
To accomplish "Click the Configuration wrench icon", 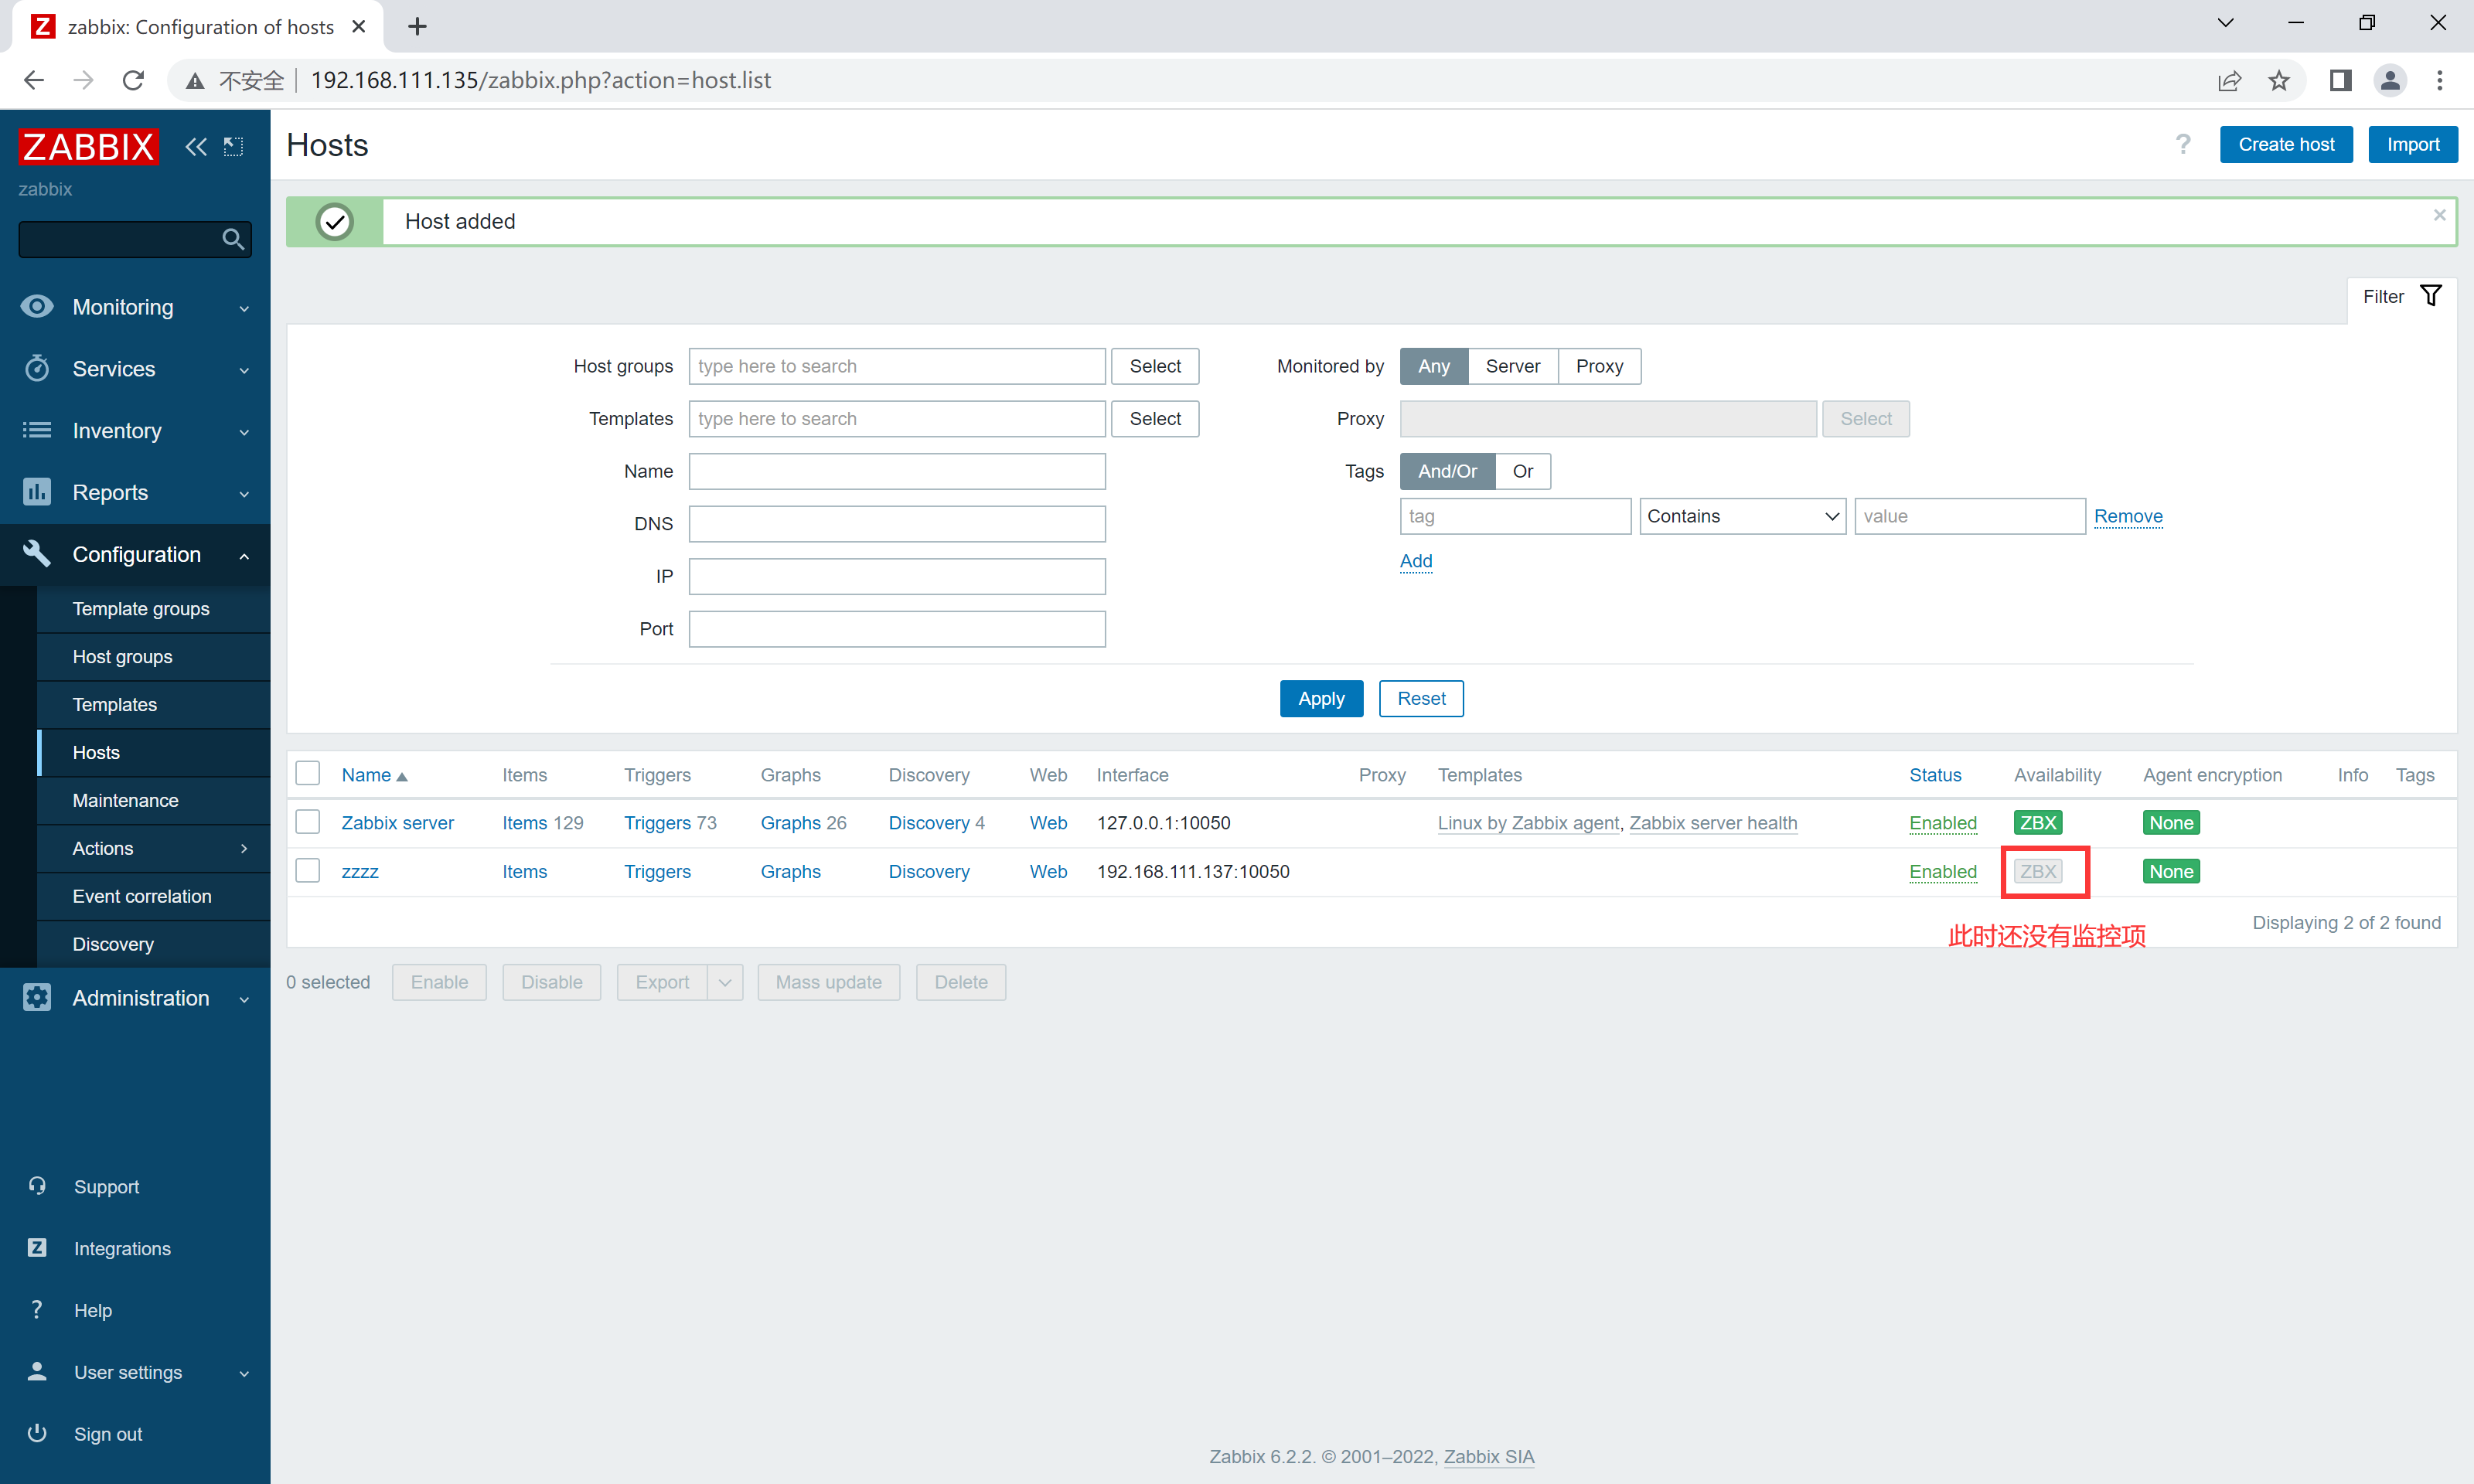I will coord(37,553).
